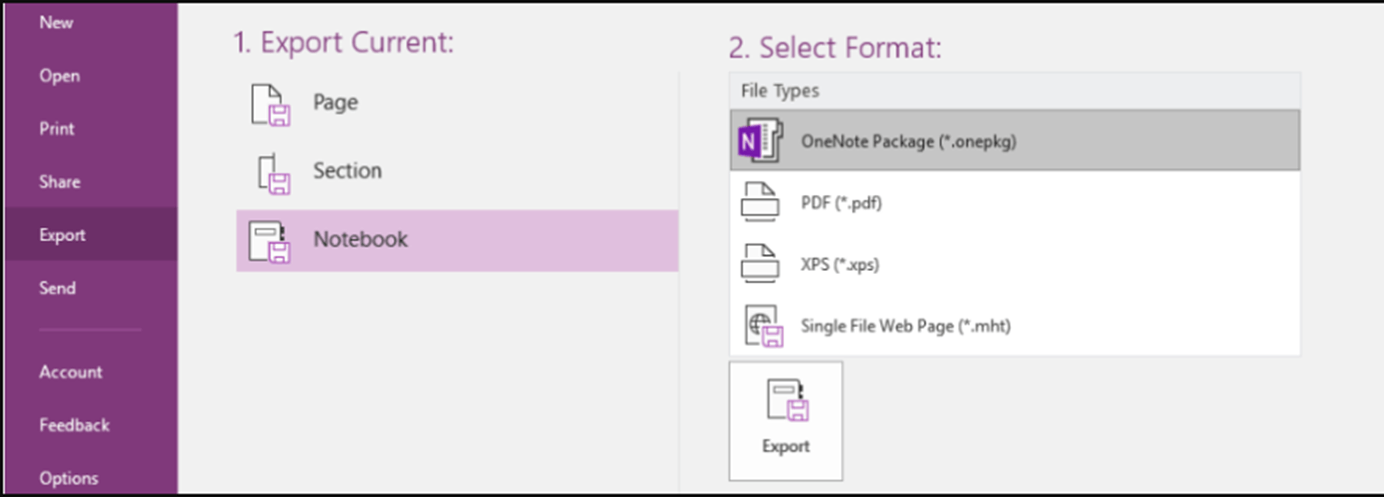The width and height of the screenshot is (1384, 497).
Task: Open the New menu item
Action: [x=56, y=22]
